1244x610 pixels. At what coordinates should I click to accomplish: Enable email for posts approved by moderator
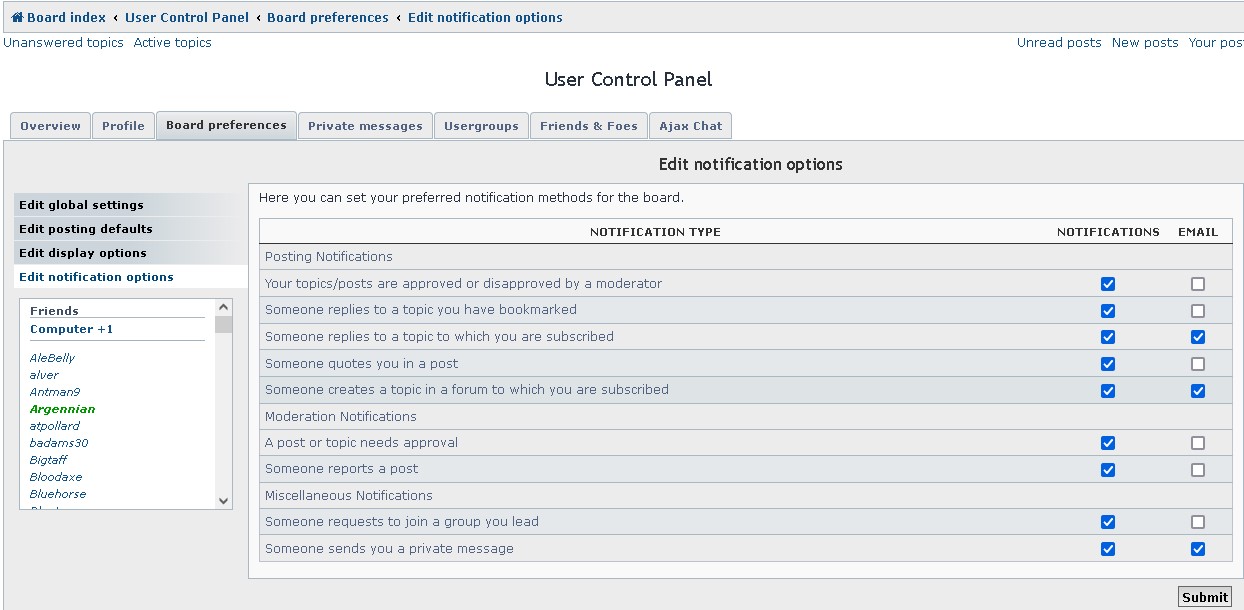(x=1198, y=284)
